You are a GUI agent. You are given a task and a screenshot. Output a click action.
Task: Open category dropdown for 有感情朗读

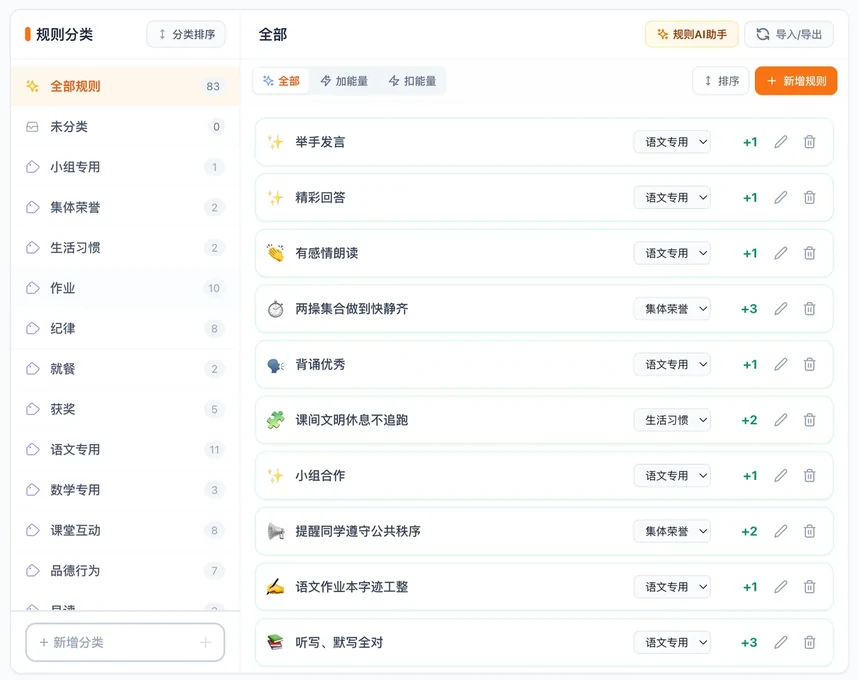(x=672, y=253)
